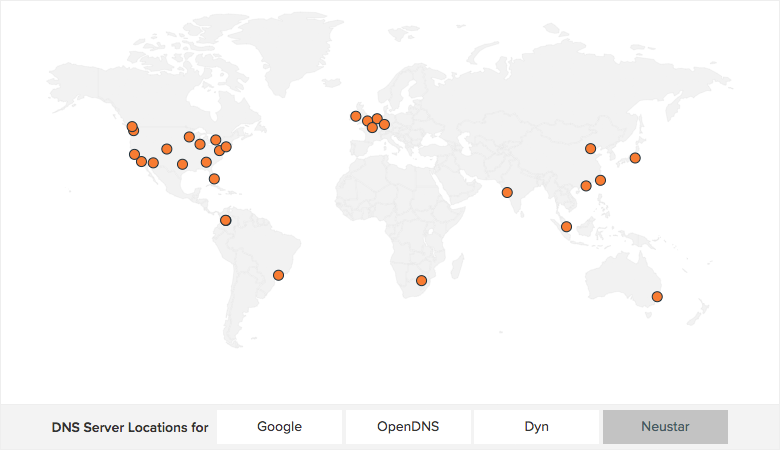Click the server marker in Australia
The image size is (780, 450).
click(x=657, y=296)
